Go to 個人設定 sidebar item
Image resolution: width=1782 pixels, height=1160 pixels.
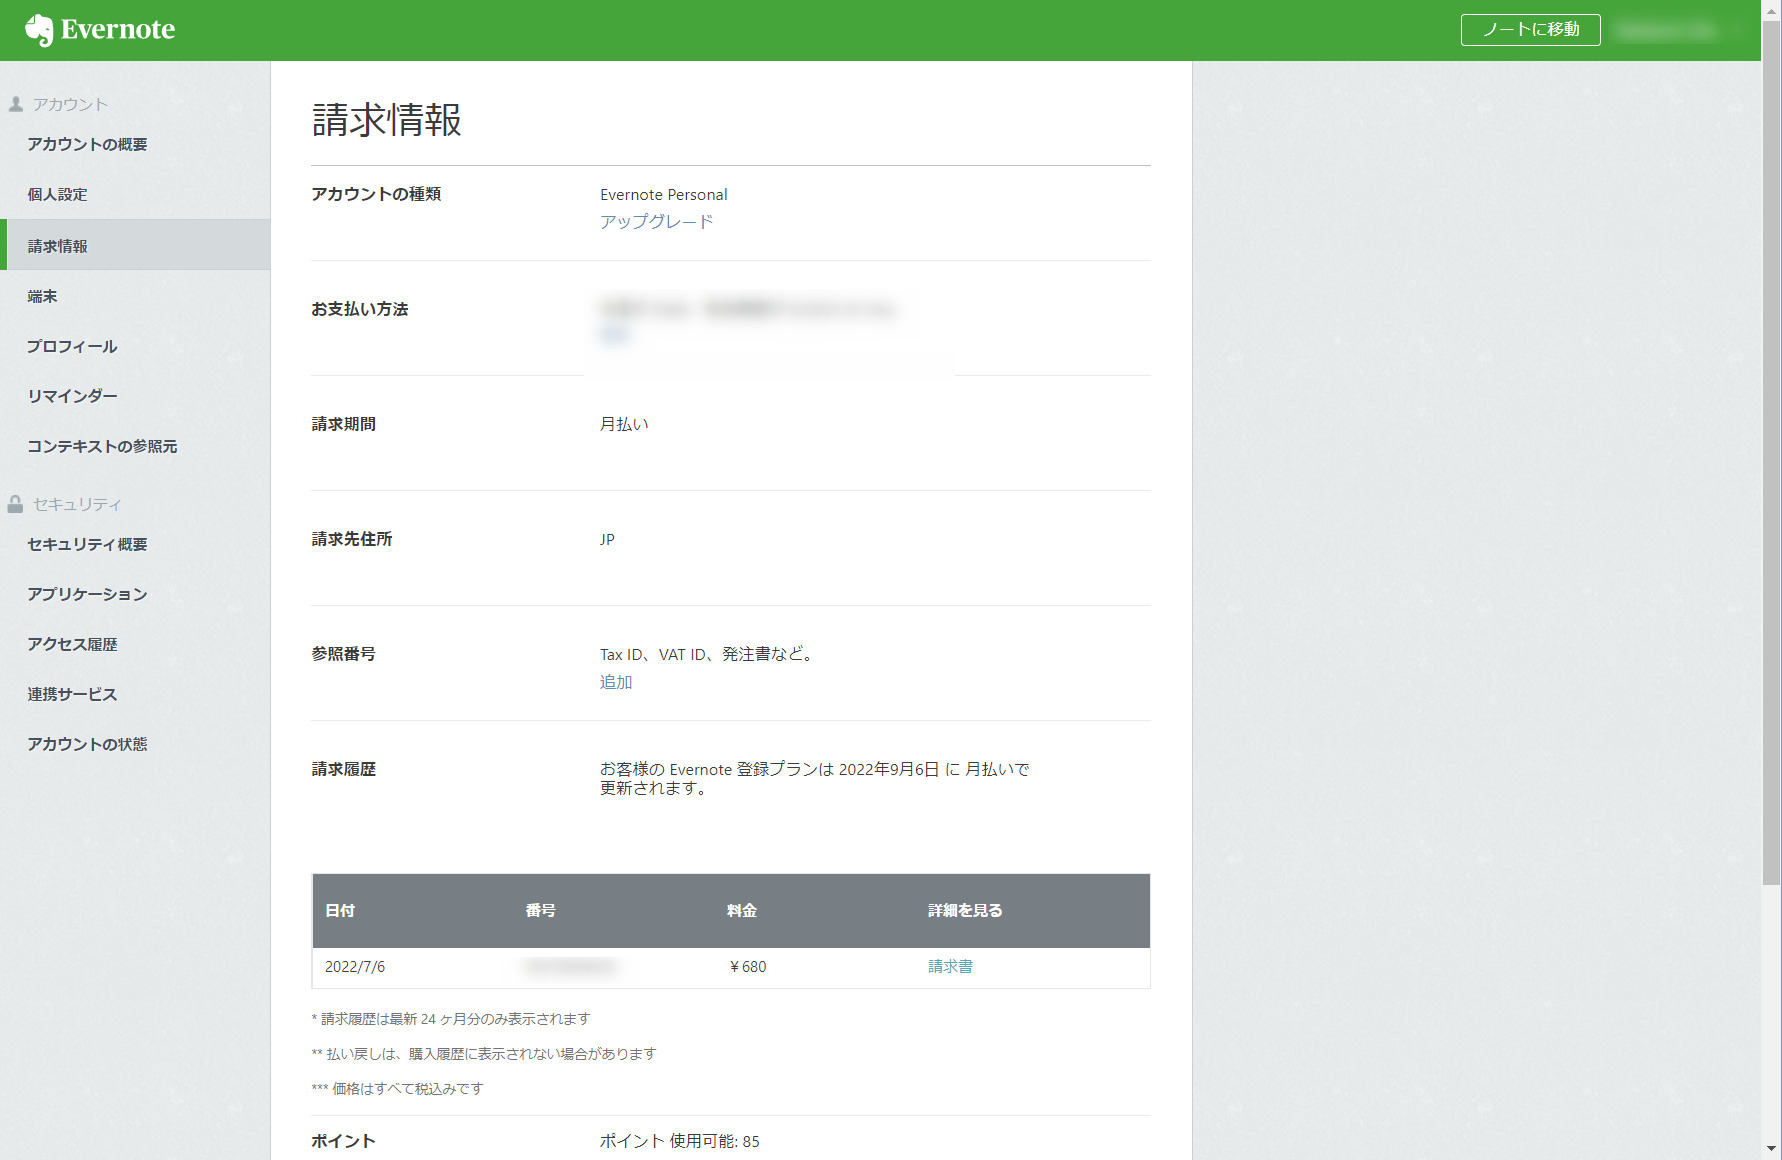[x=57, y=194]
